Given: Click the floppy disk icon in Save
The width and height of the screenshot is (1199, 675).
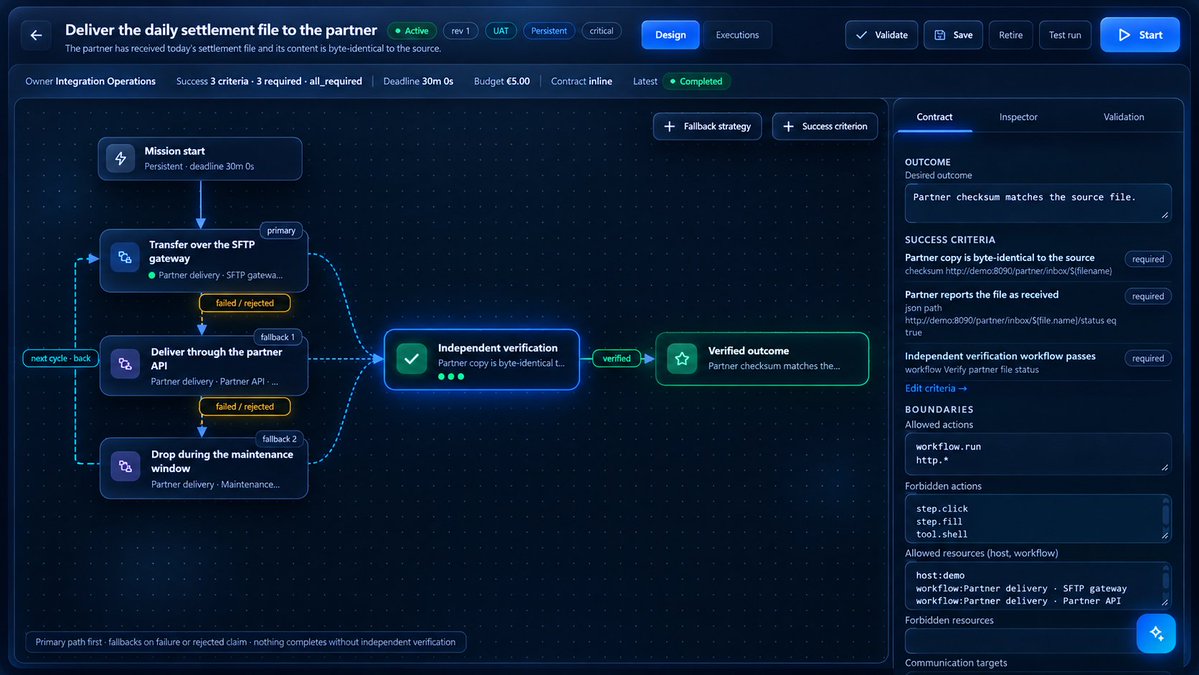Looking at the screenshot, I should pyautogui.click(x=940, y=35).
